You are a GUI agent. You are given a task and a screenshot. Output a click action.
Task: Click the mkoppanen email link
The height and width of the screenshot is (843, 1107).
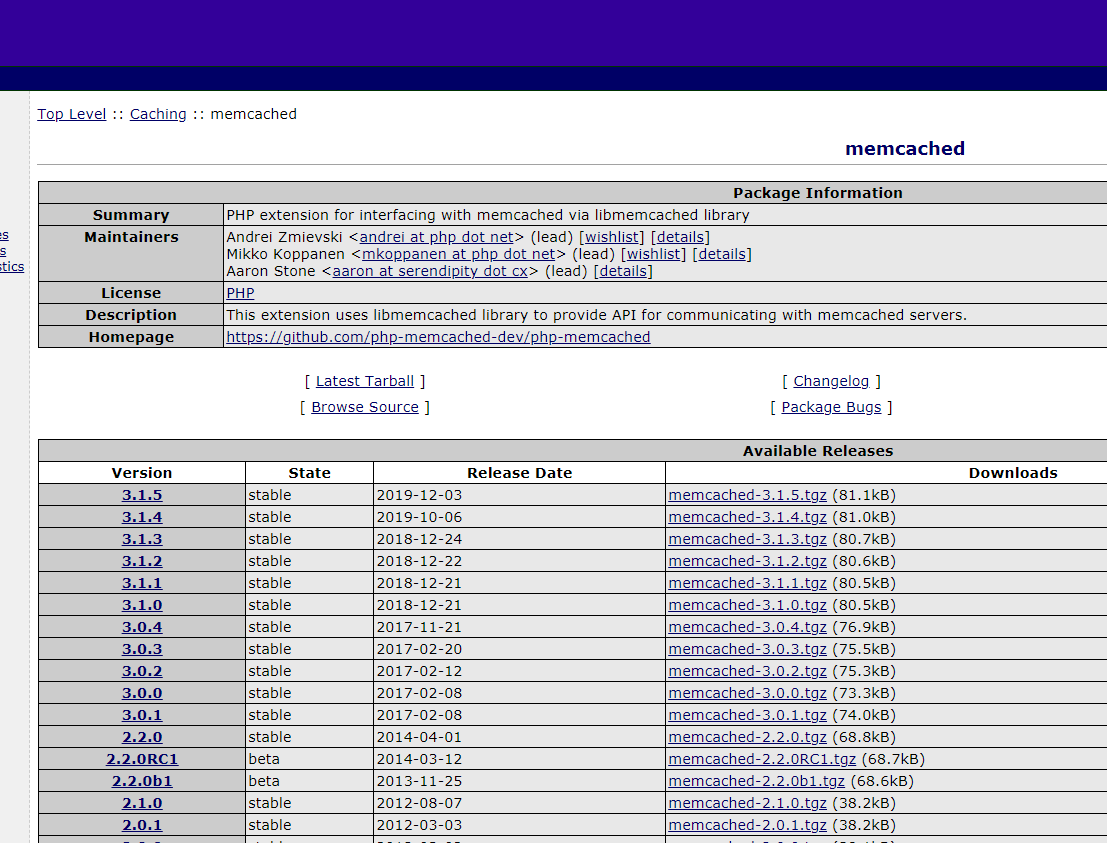pos(459,254)
